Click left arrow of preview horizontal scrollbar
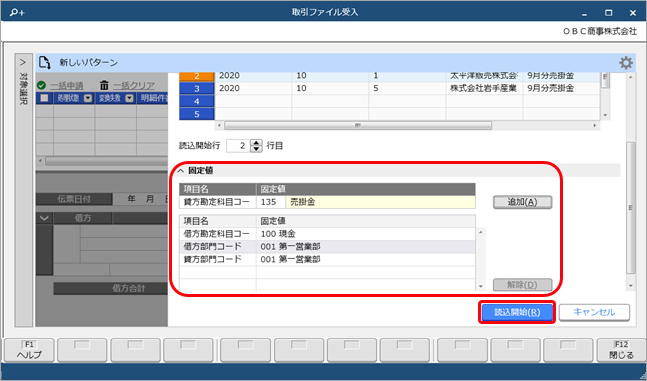 tap(219, 125)
